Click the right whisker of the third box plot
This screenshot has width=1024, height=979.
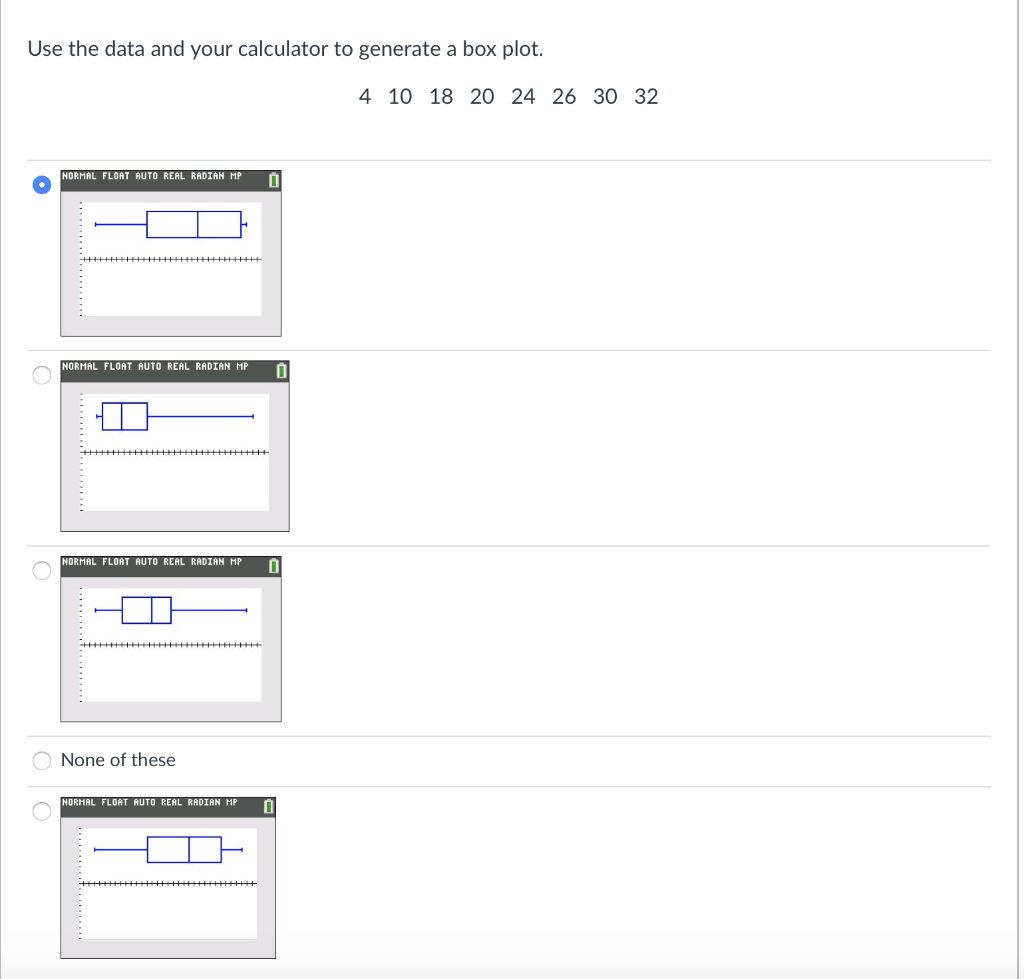(210, 609)
